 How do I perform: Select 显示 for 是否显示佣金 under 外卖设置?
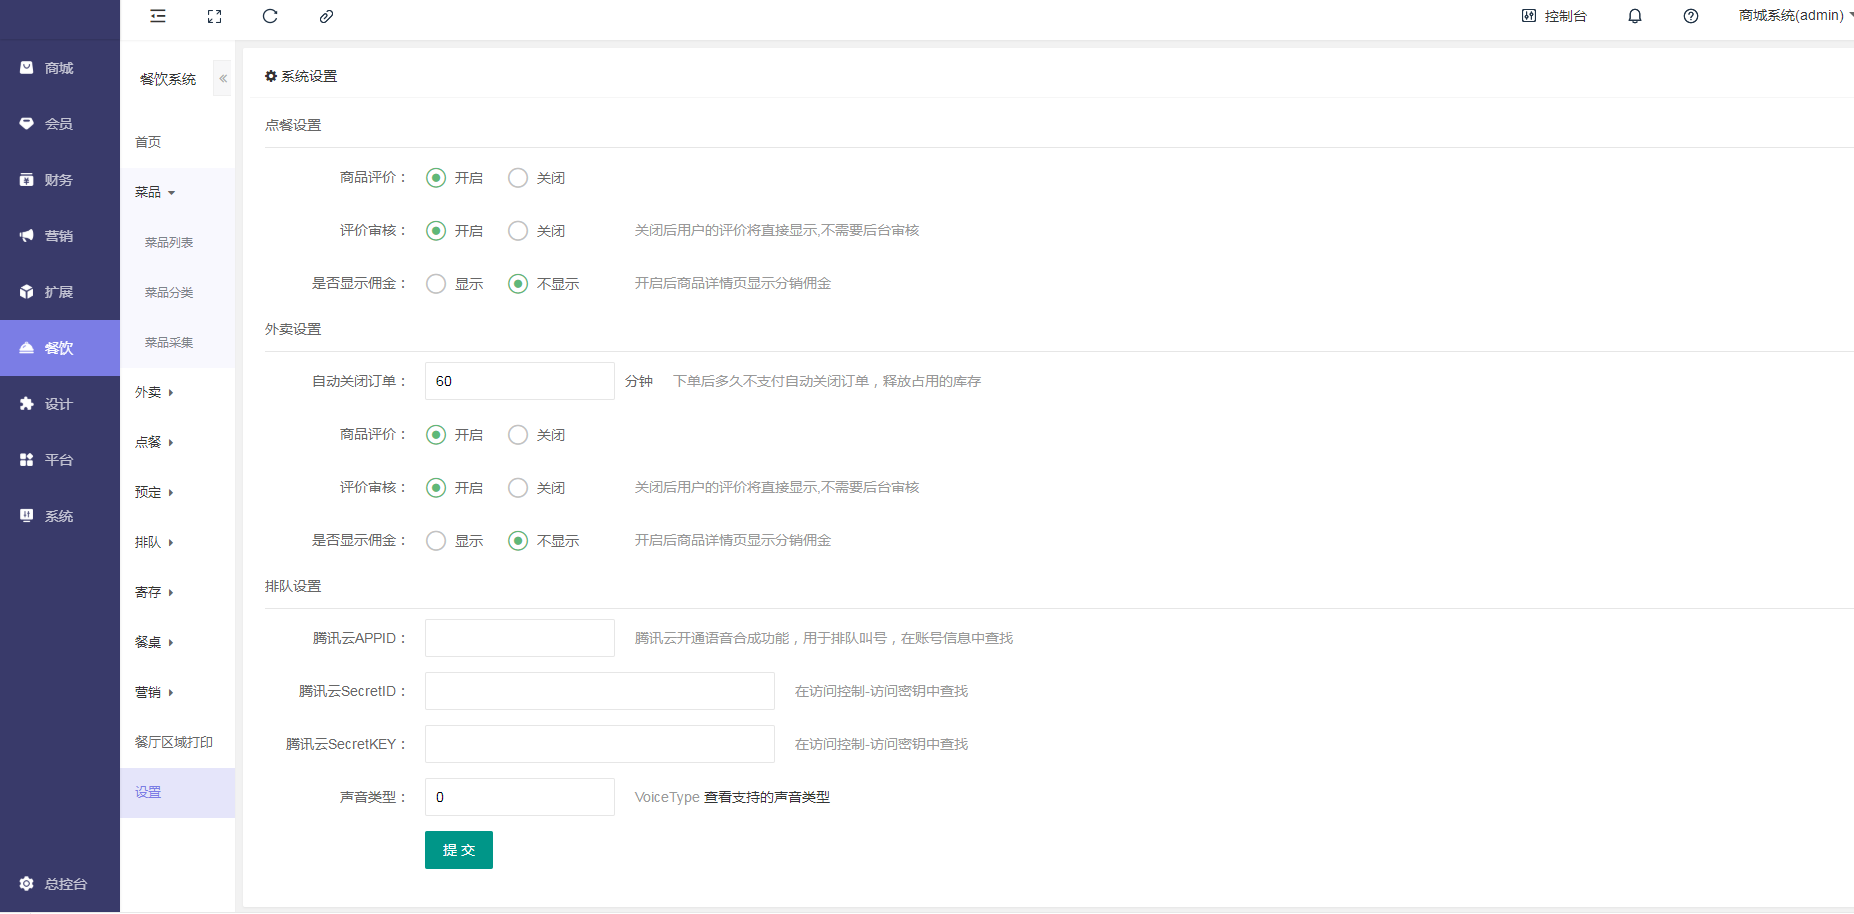435,540
